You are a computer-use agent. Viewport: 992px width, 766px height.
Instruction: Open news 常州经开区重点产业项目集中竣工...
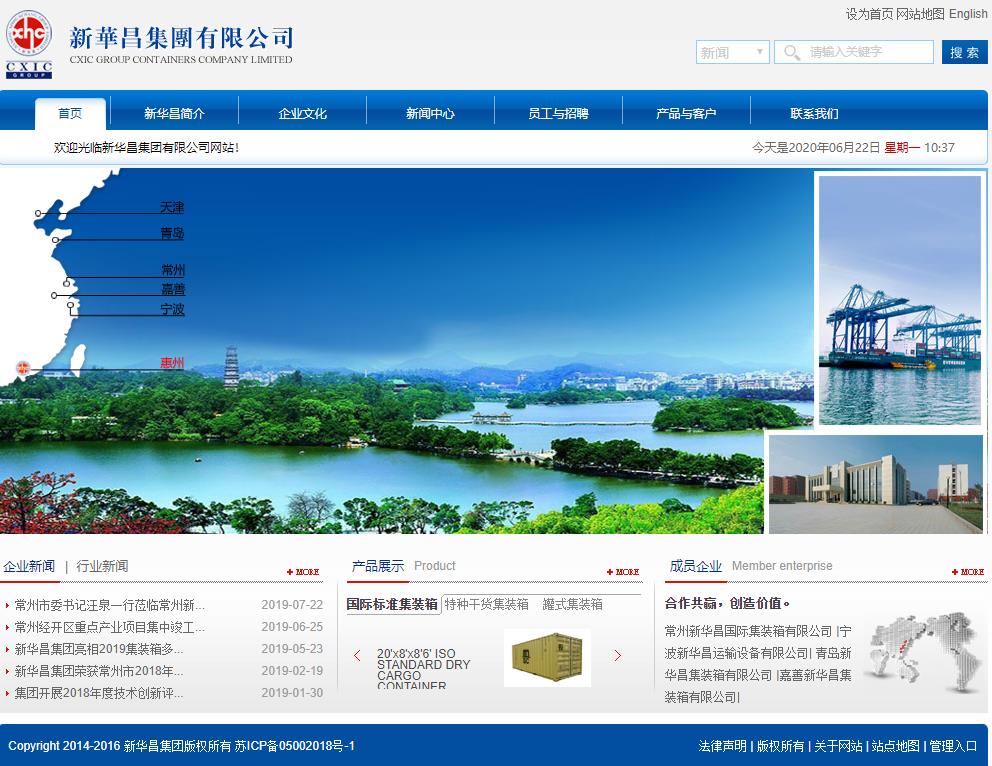click(109, 627)
